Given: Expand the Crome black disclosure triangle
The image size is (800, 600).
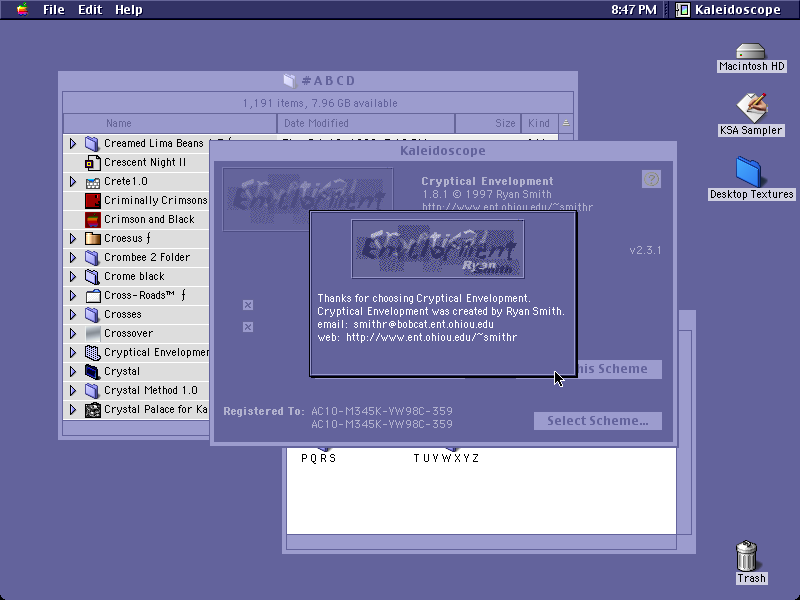Looking at the screenshot, I should [73, 277].
